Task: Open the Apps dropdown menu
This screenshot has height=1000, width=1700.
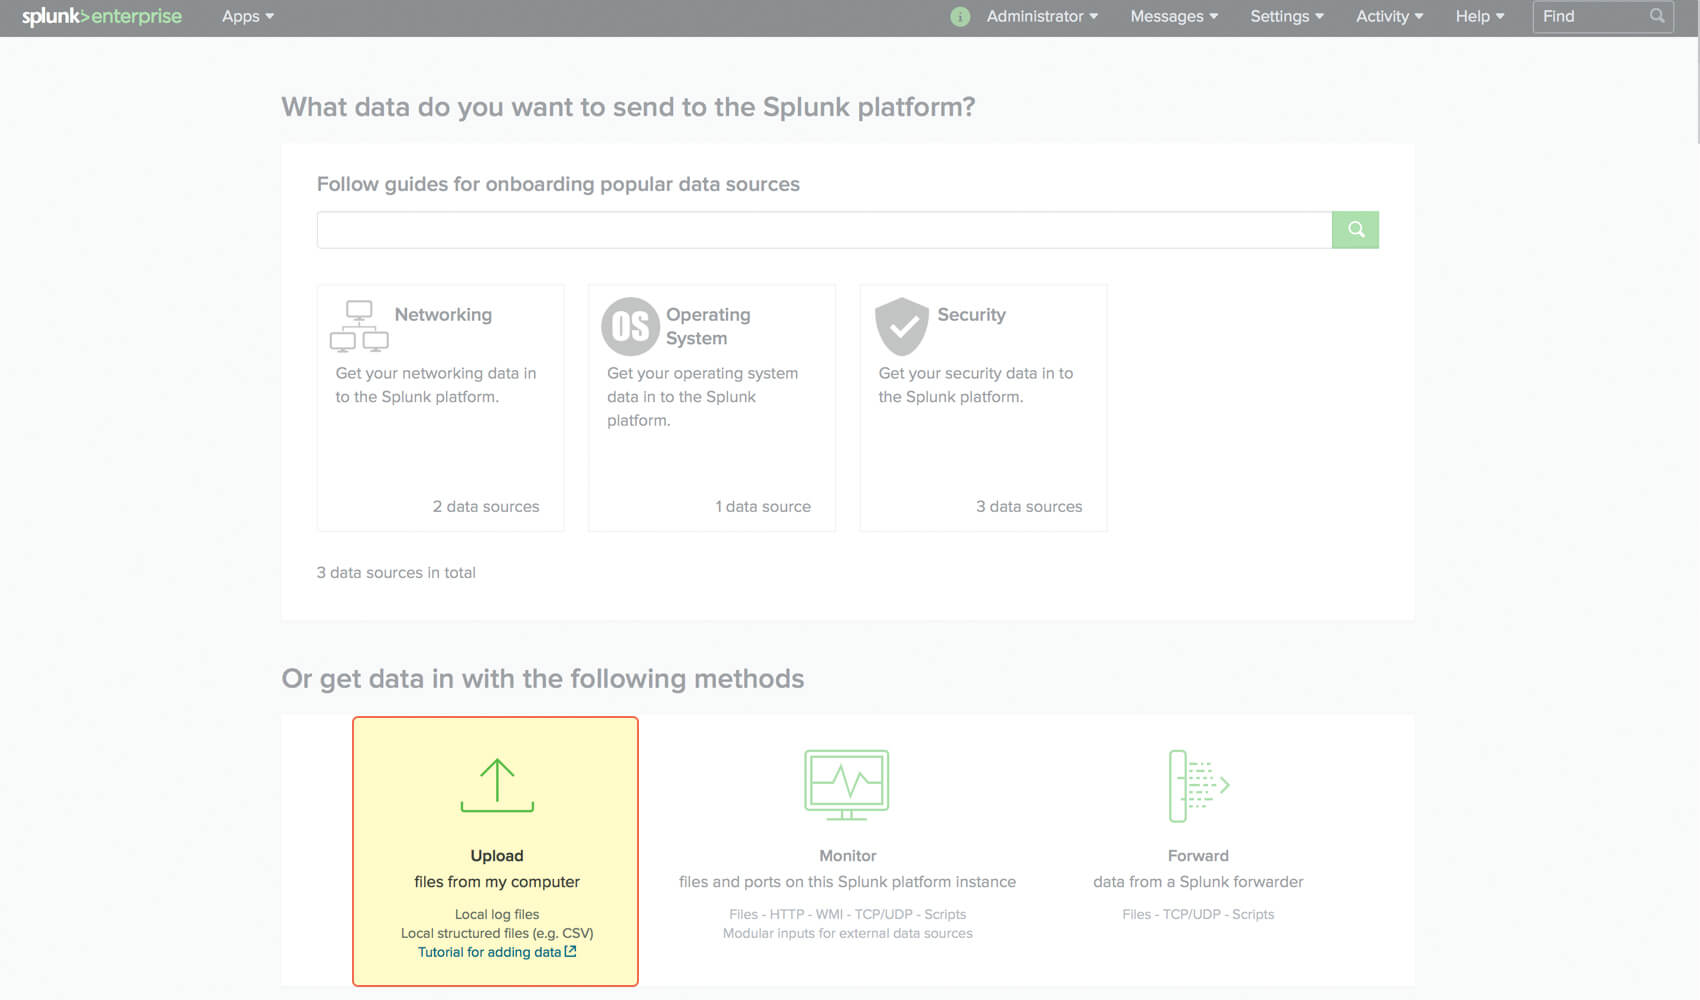Action: 248,16
